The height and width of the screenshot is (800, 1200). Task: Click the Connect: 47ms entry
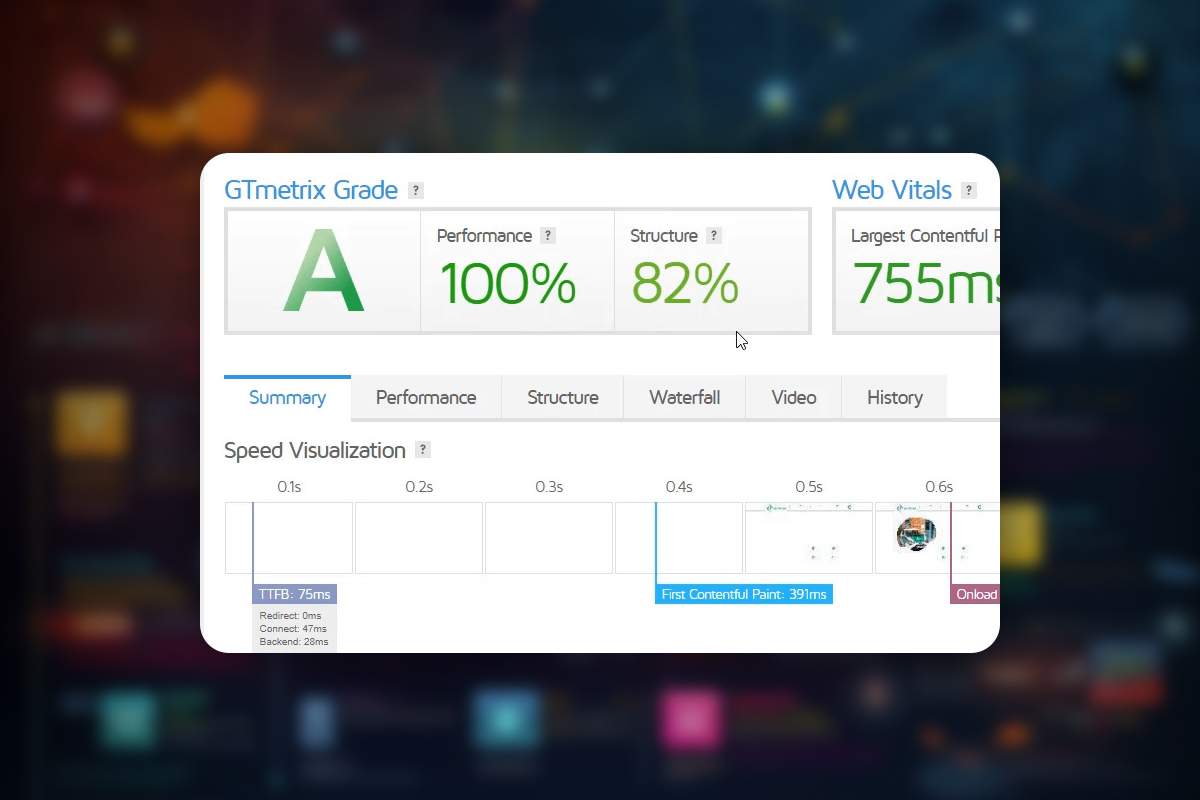point(293,629)
